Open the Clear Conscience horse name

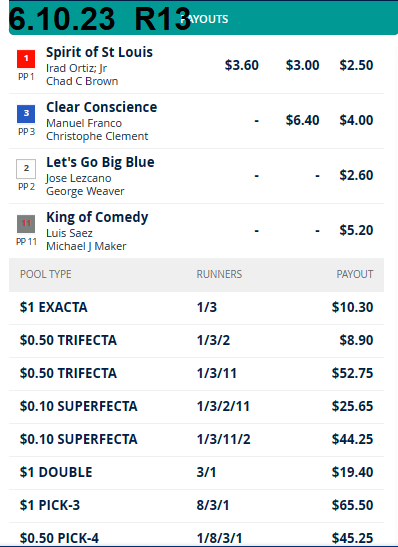tap(102, 107)
